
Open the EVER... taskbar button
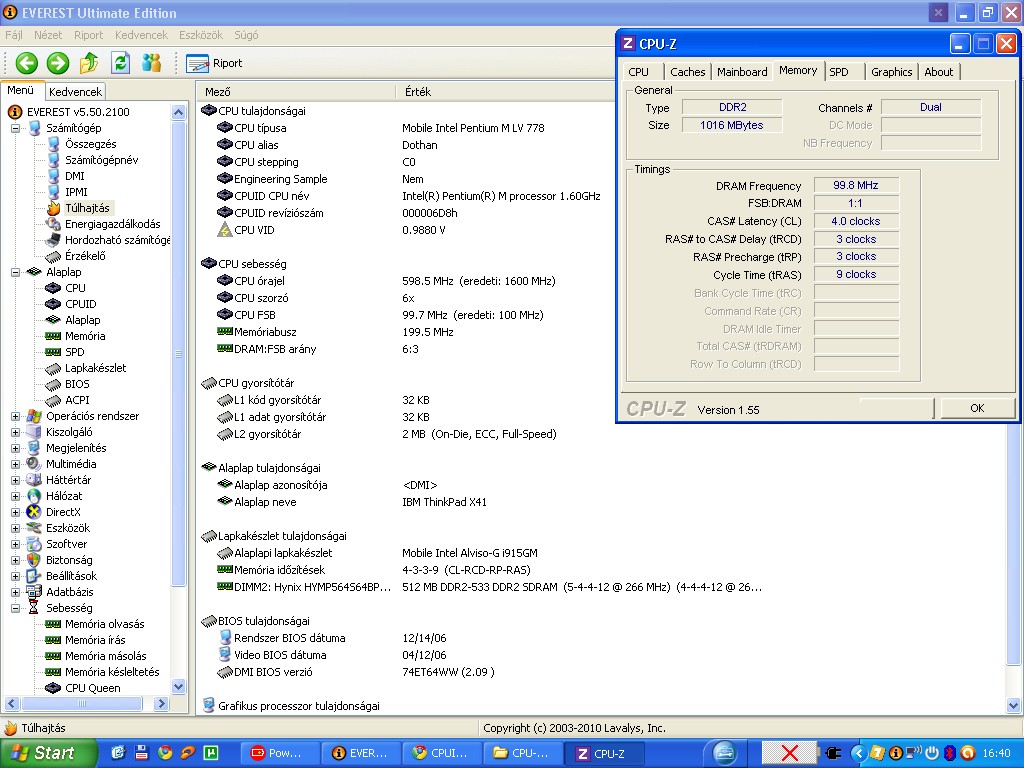coord(360,753)
